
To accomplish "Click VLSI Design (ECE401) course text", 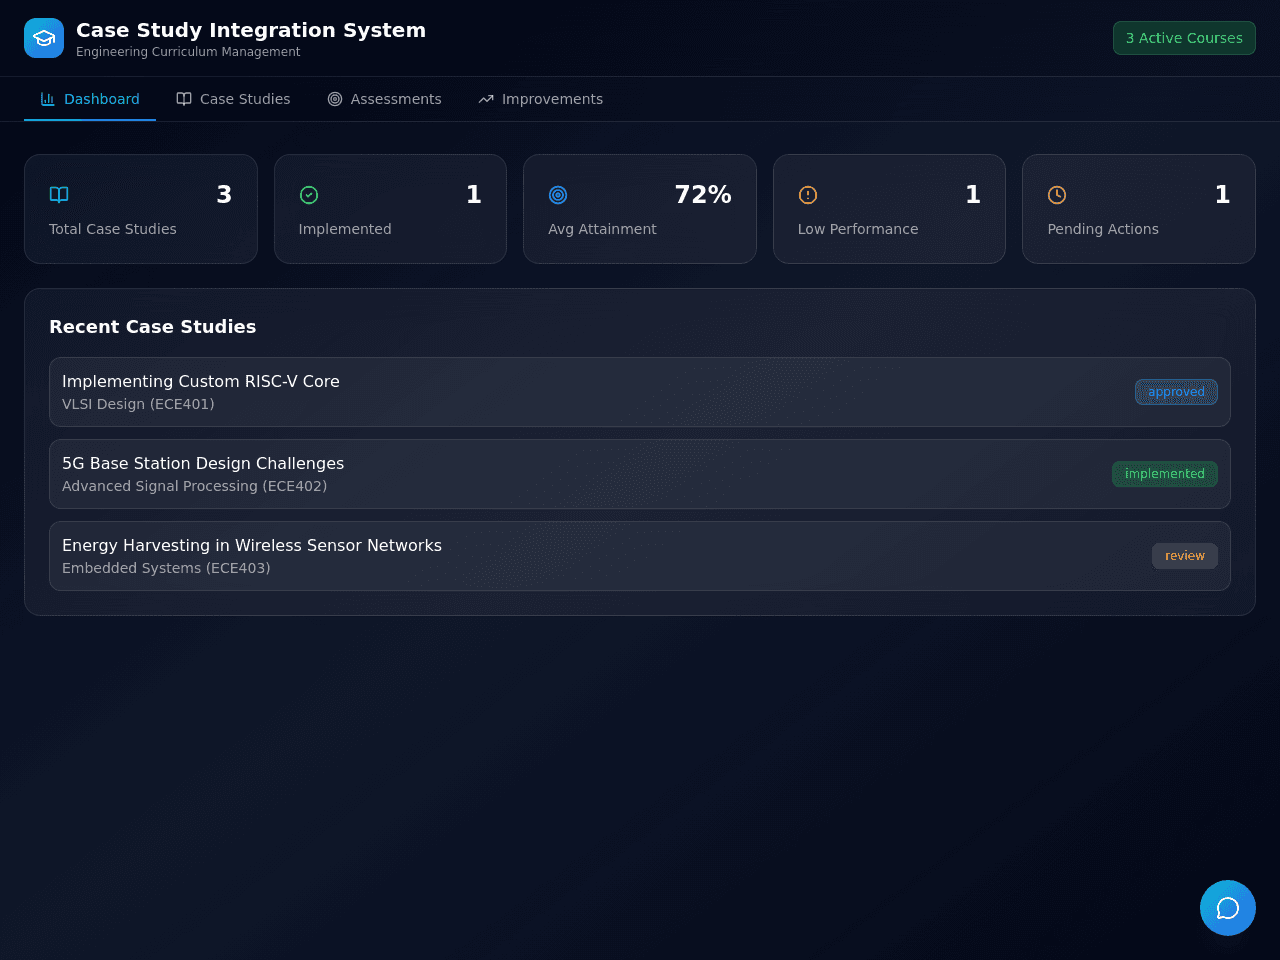I will click(138, 404).
